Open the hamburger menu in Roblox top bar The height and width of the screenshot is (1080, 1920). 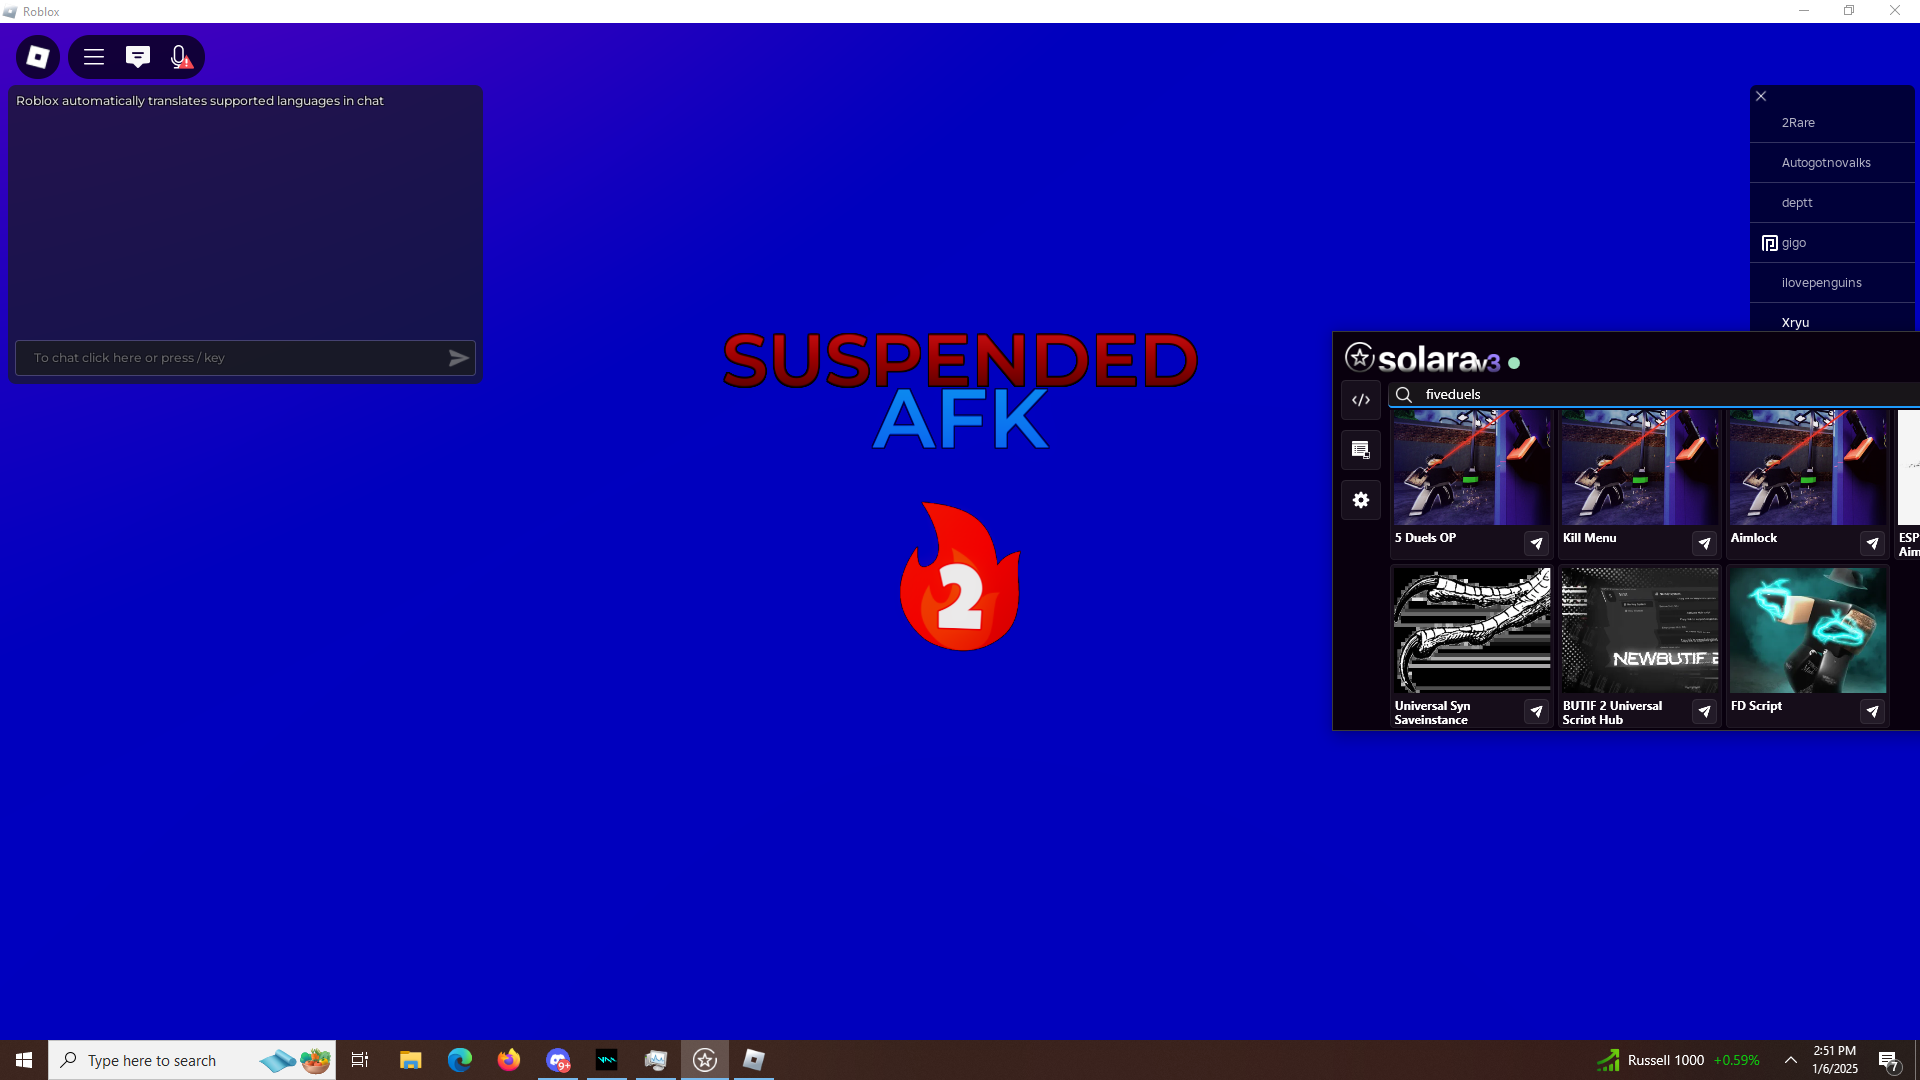tap(94, 57)
